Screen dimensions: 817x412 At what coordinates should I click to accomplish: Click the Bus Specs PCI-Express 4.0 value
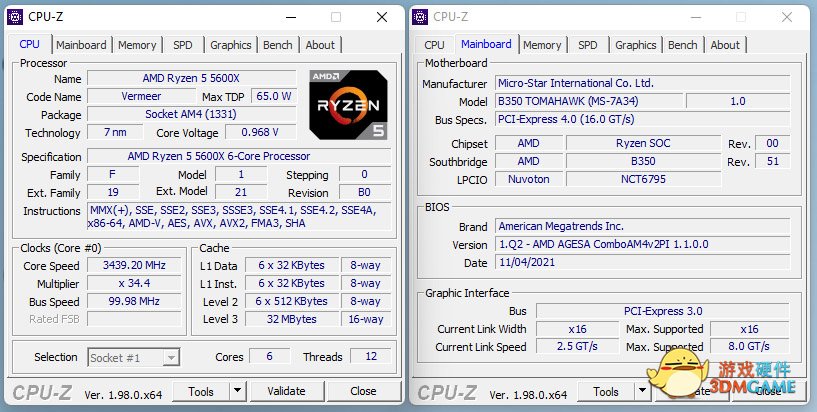tap(642, 119)
